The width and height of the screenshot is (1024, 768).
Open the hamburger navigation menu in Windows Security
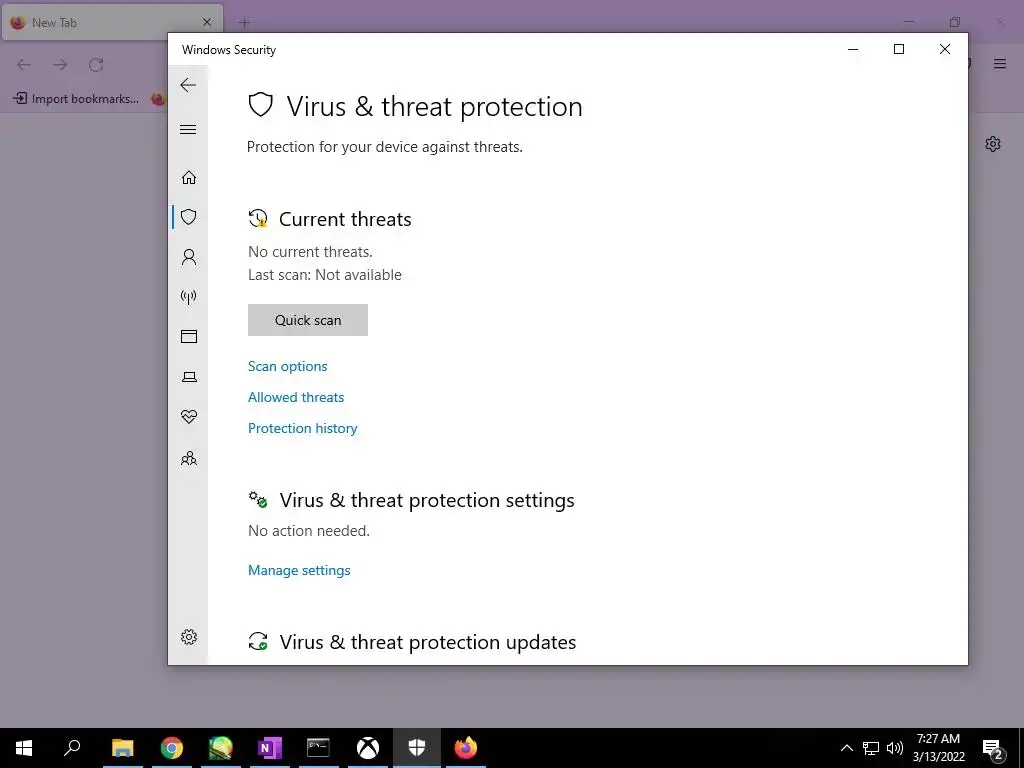pyautogui.click(x=188, y=129)
